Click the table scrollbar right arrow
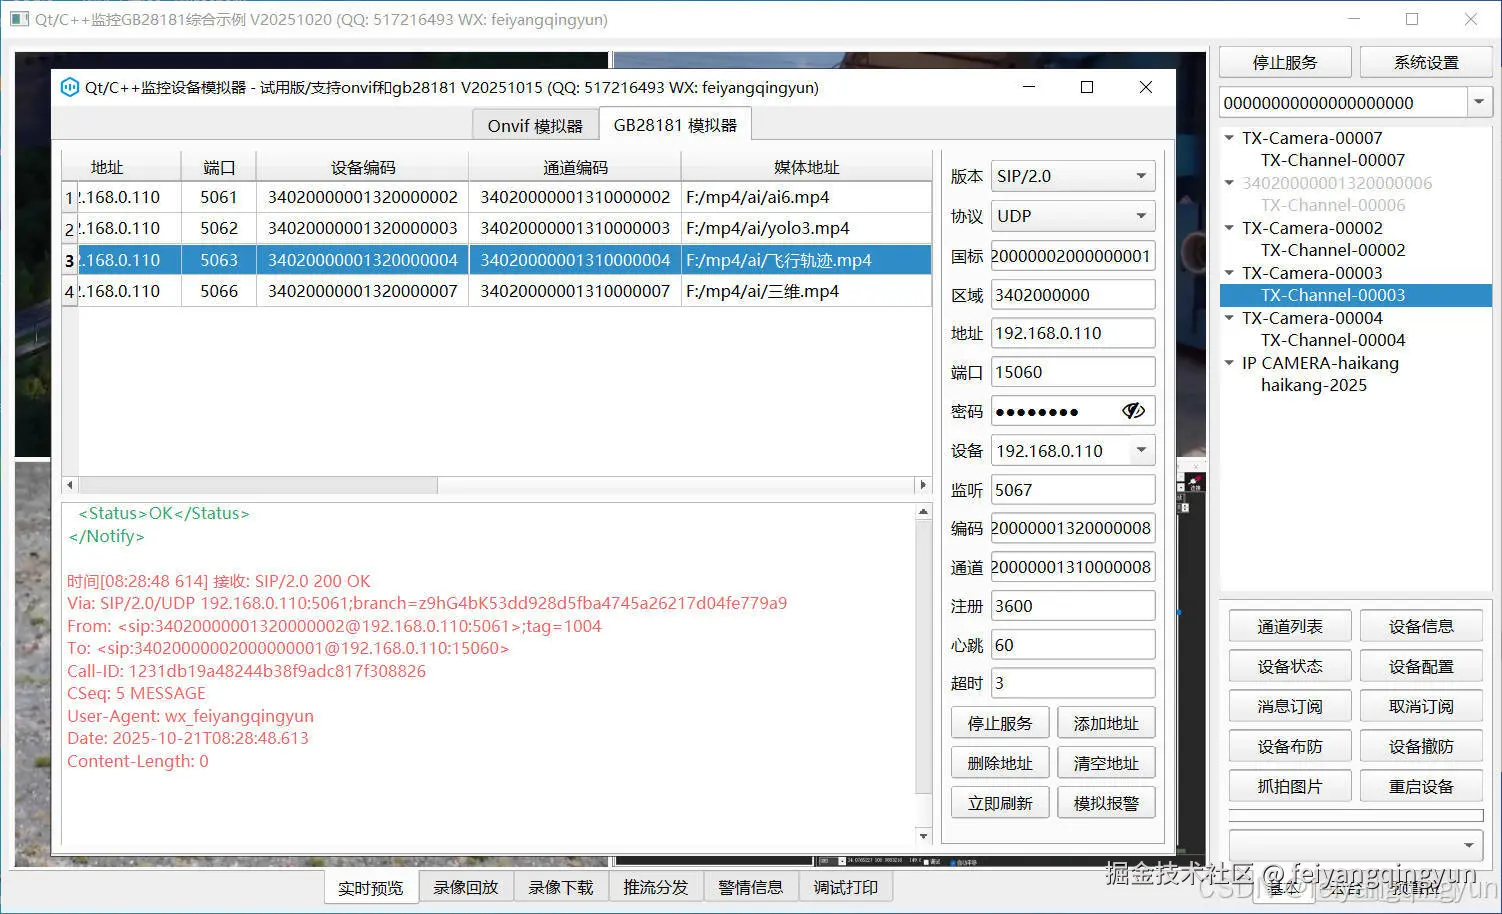Screen dimensions: 1502x914 click(x=923, y=485)
